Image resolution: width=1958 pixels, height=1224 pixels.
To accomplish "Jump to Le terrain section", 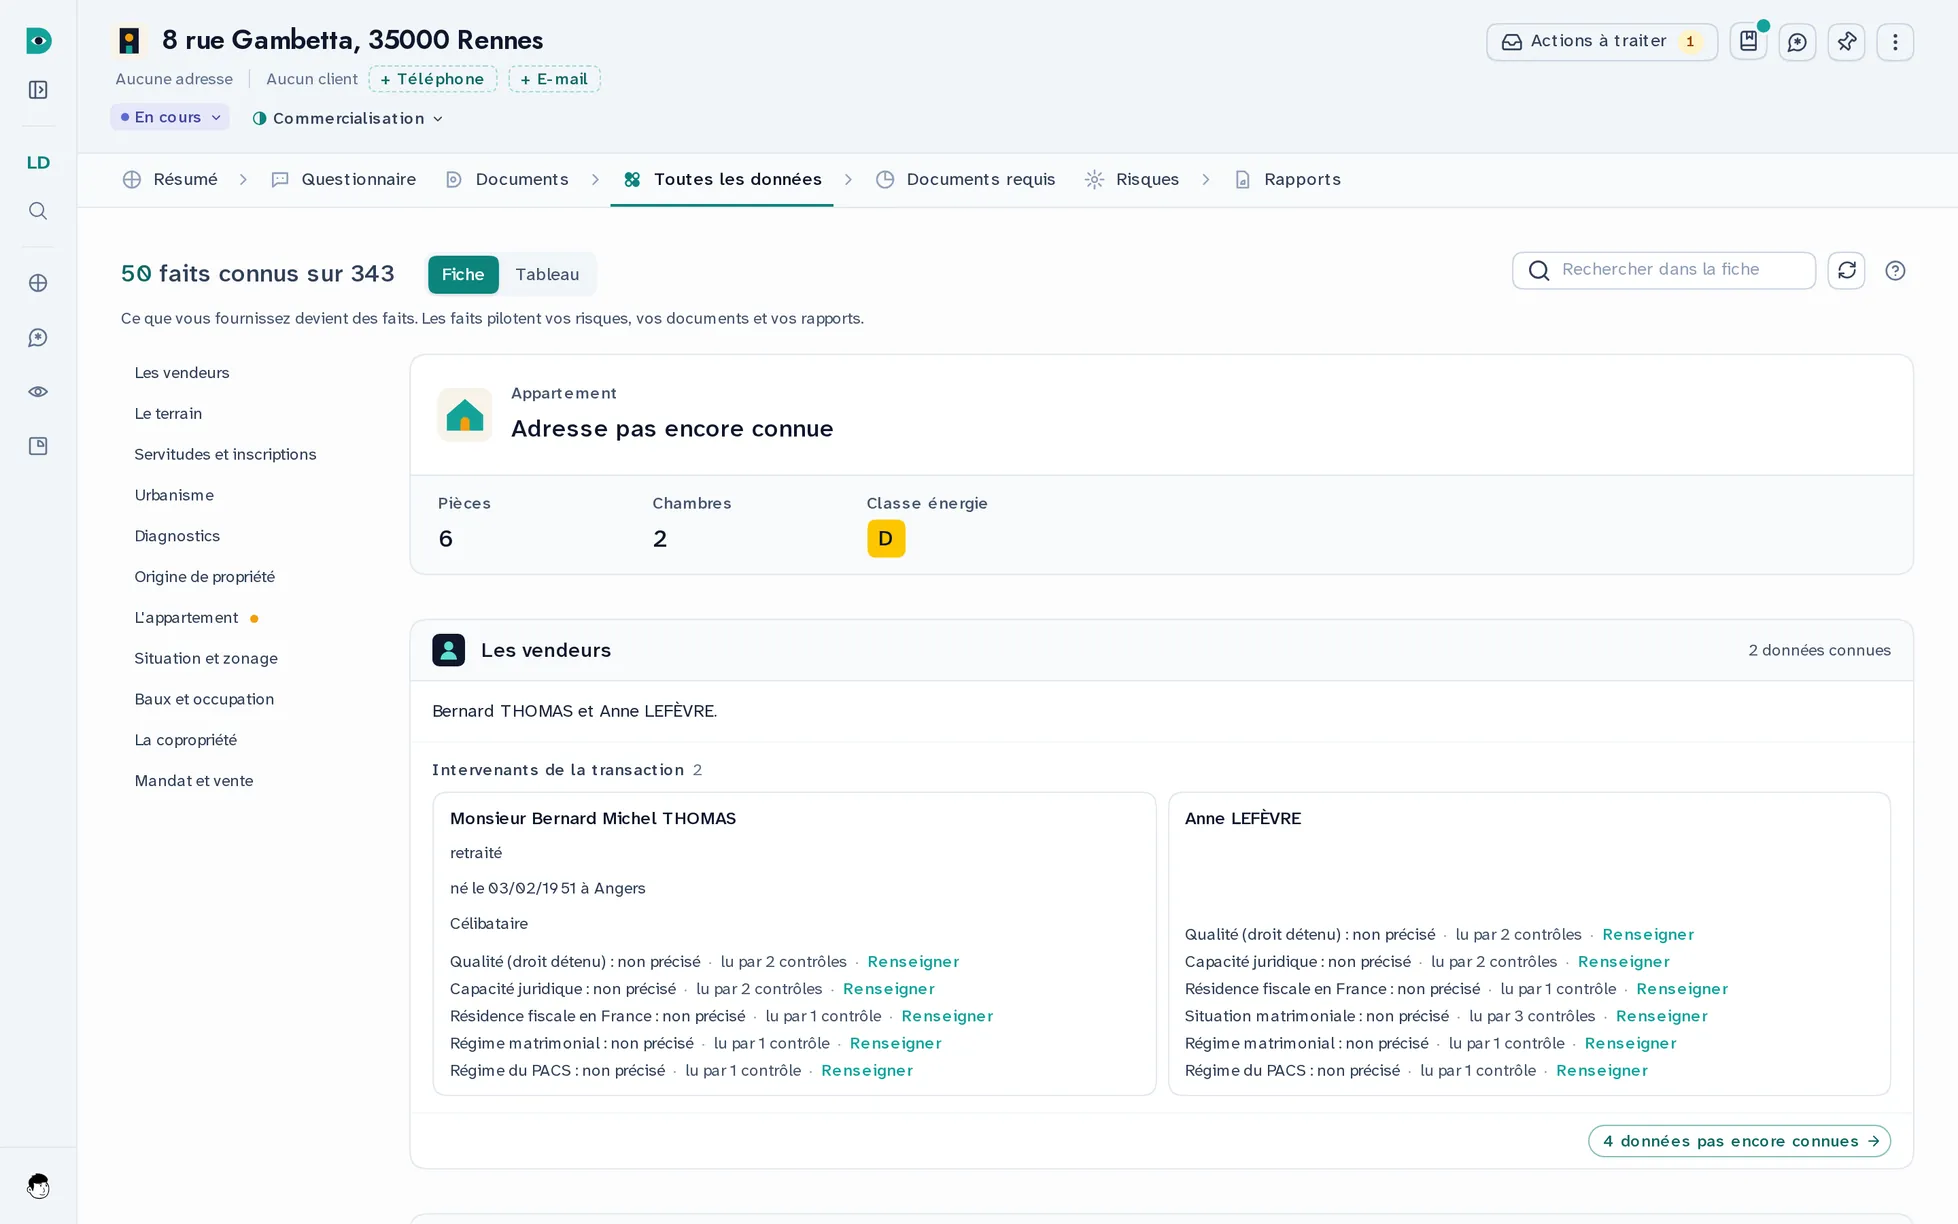I will point(168,414).
